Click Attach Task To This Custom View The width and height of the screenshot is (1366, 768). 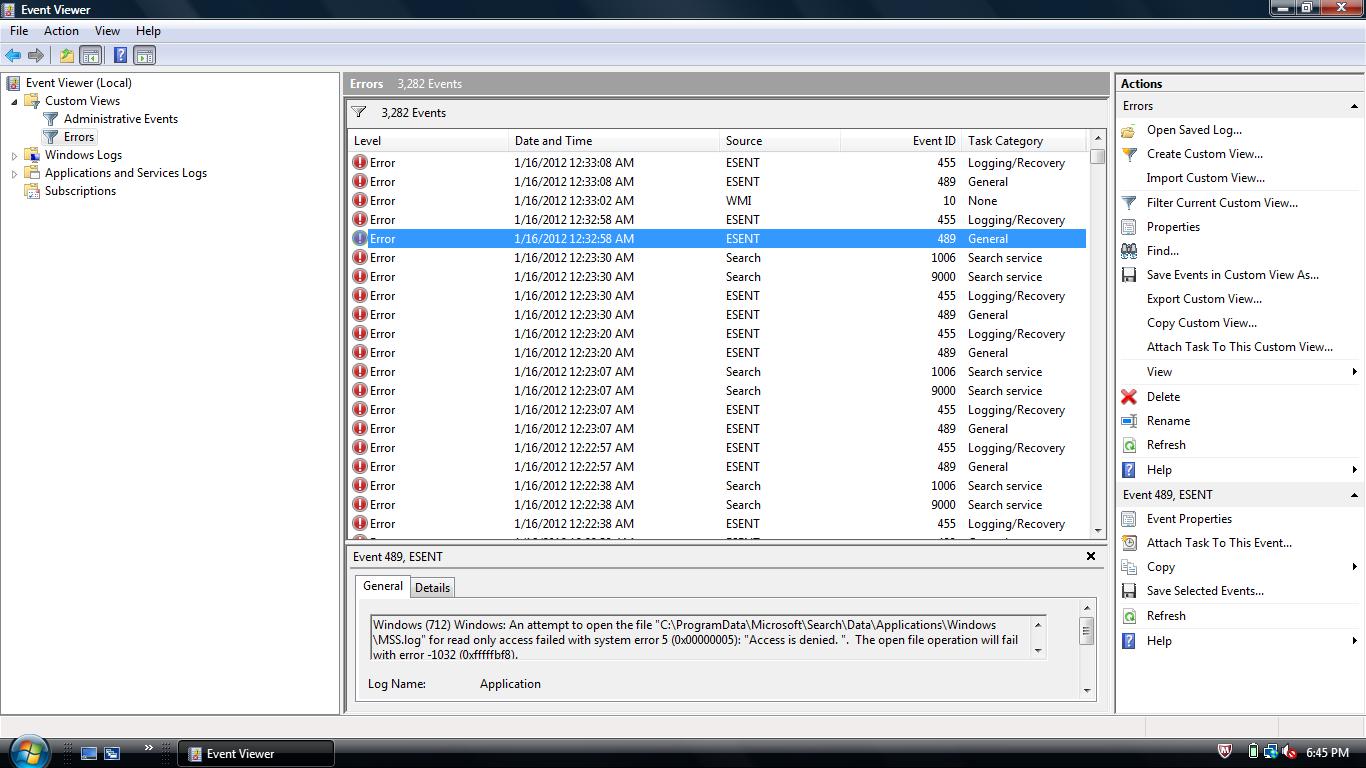click(x=1240, y=347)
